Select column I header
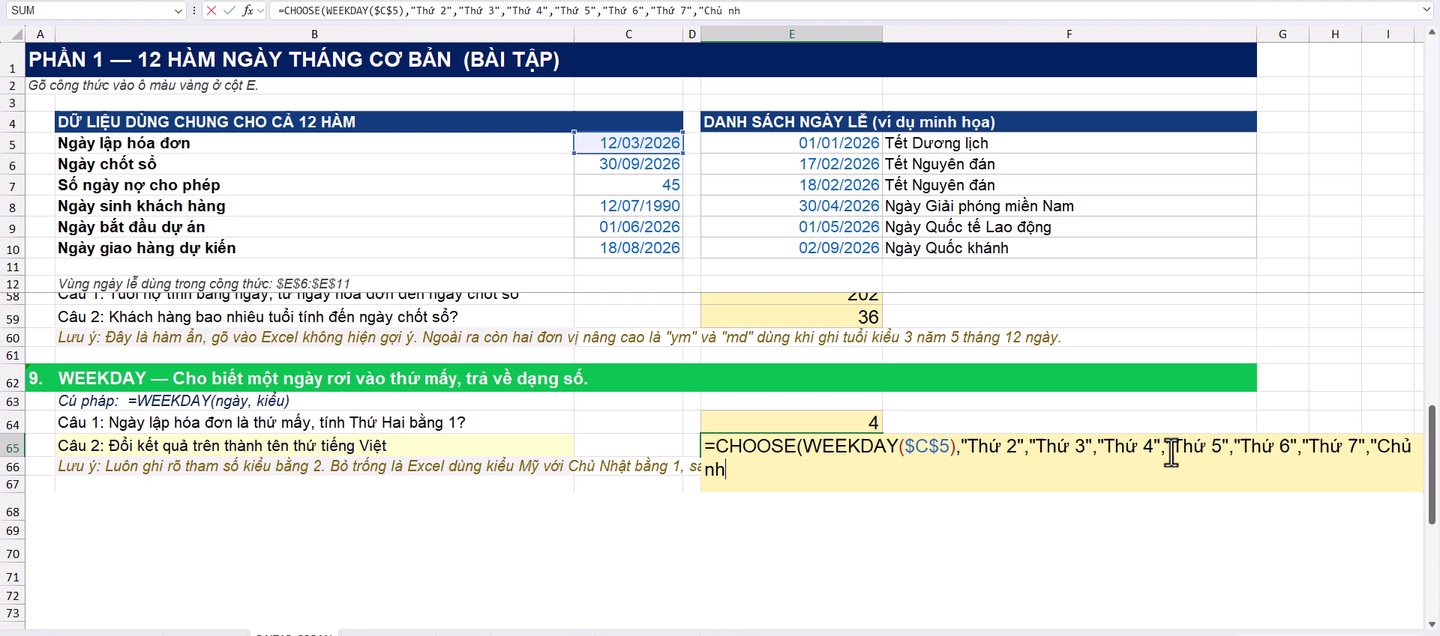1440x636 pixels. coord(1389,34)
